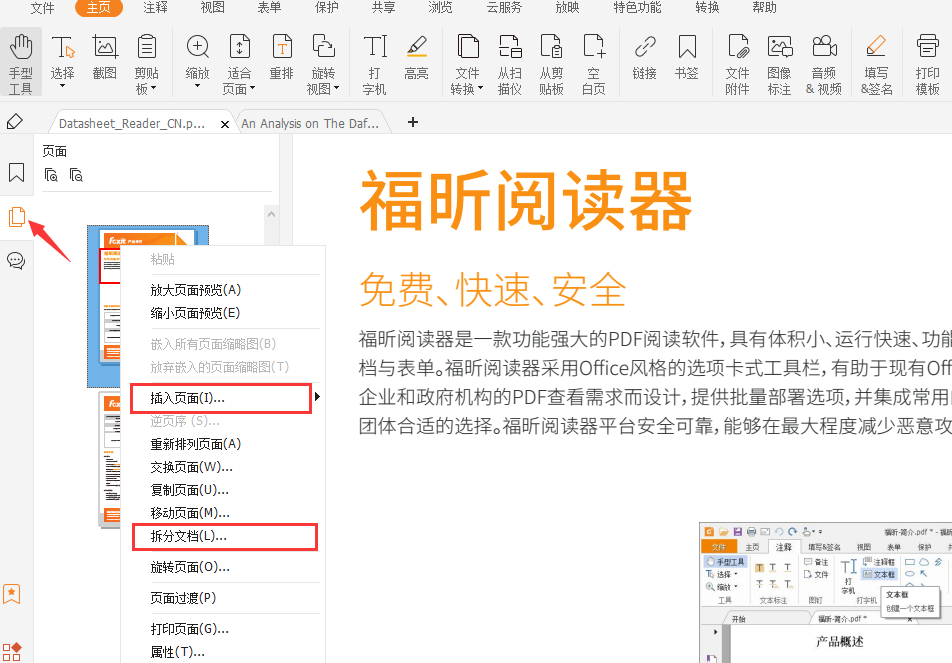Open the Fill & Sign (填写&签名) tool
The image size is (952, 663).
pyautogui.click(x=876, y=61)
